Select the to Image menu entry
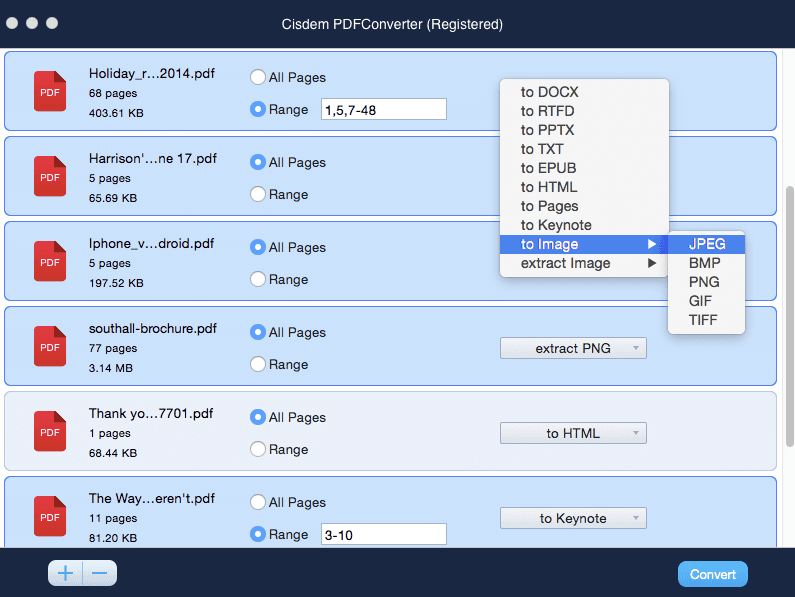The width and height of the screenshot is (795, 597). coord(584,244)
